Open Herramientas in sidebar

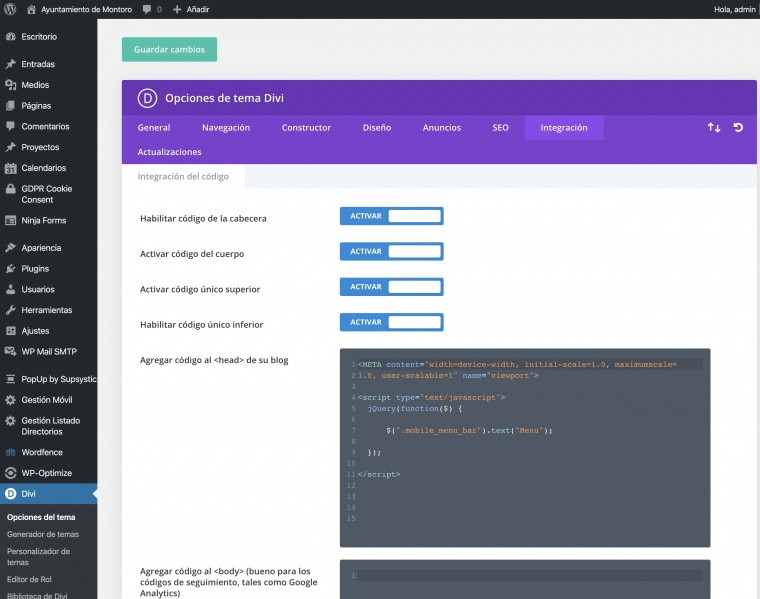(46, 310)
